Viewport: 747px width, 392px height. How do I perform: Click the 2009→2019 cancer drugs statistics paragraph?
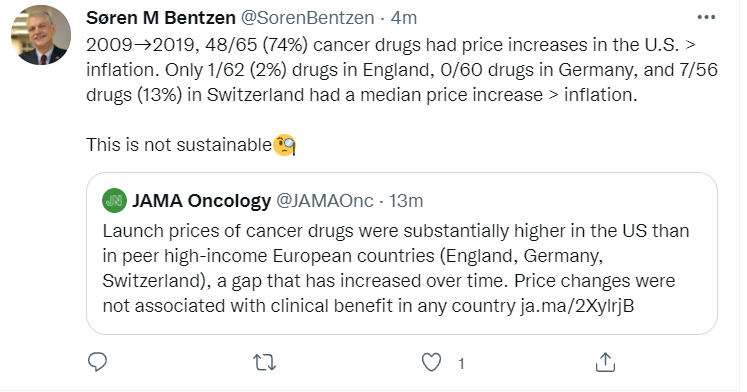[x=402, y=70]
